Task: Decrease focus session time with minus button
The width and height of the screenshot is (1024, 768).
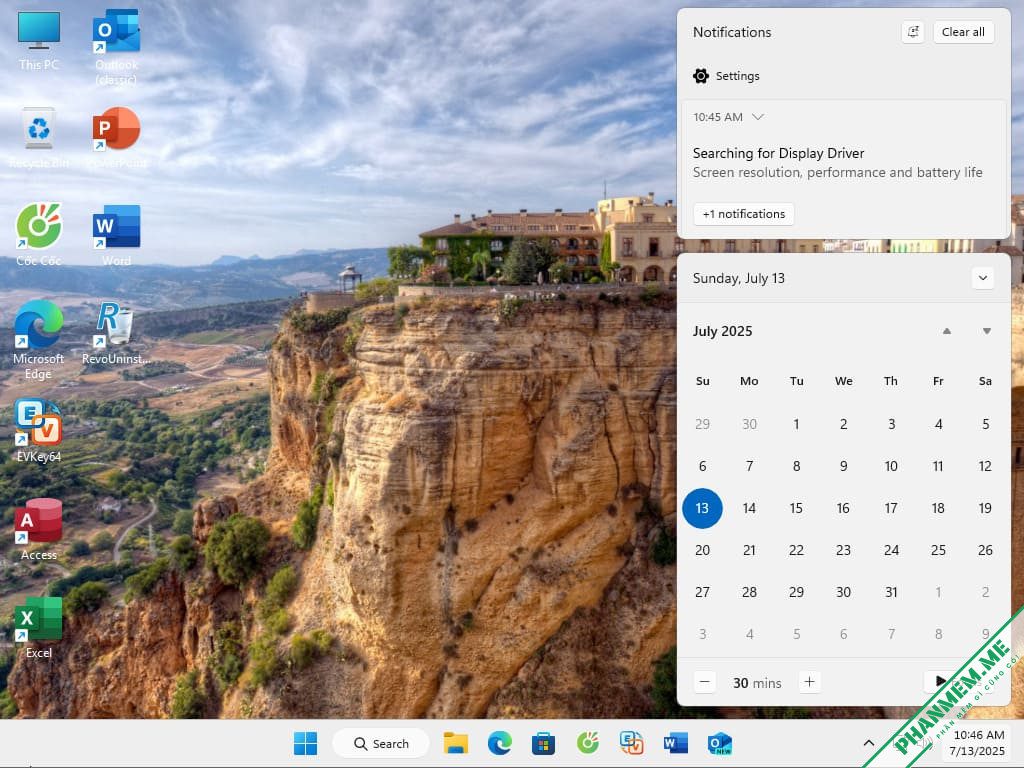Action: tap(705, 682)
